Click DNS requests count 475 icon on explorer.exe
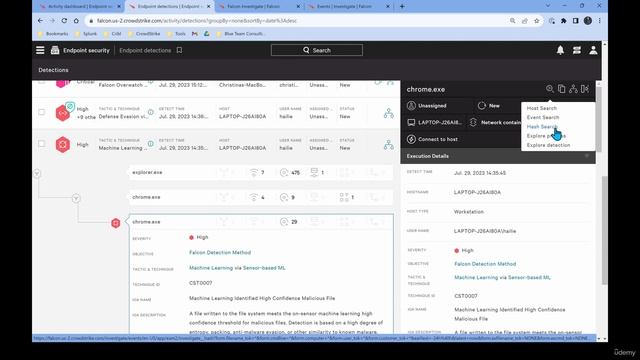 coord(284,173)
